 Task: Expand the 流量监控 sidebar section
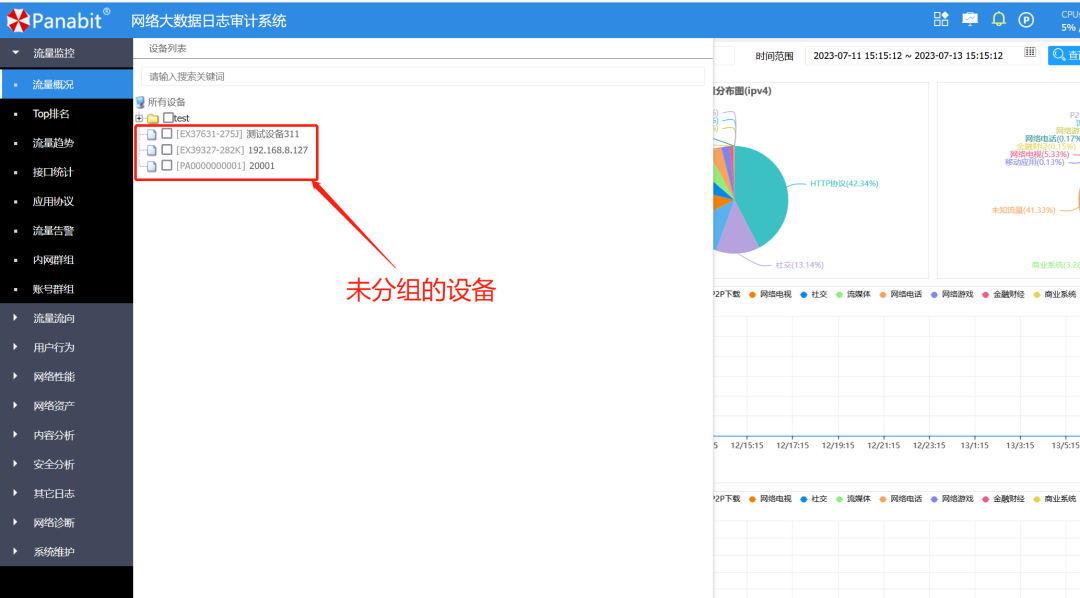tap(55, 53)
